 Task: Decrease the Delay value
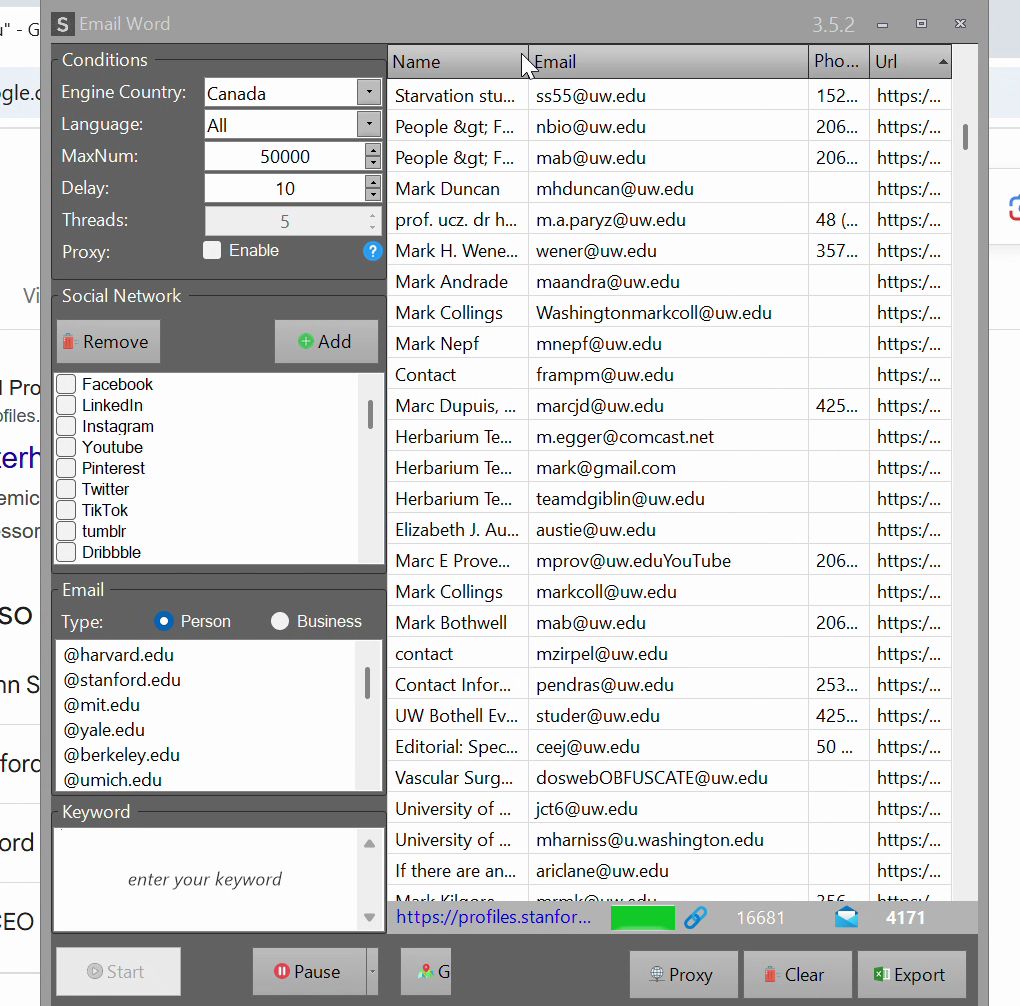pyautogui.click(x=373, y=195)
